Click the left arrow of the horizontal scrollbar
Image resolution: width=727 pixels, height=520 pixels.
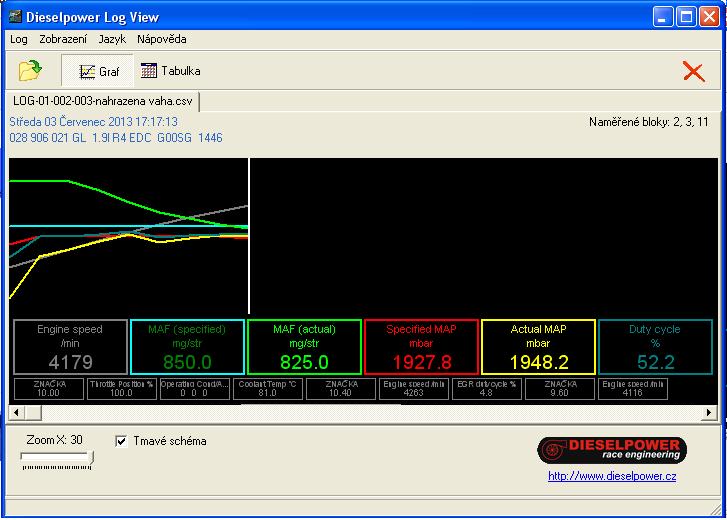click(x=17, y=412)
